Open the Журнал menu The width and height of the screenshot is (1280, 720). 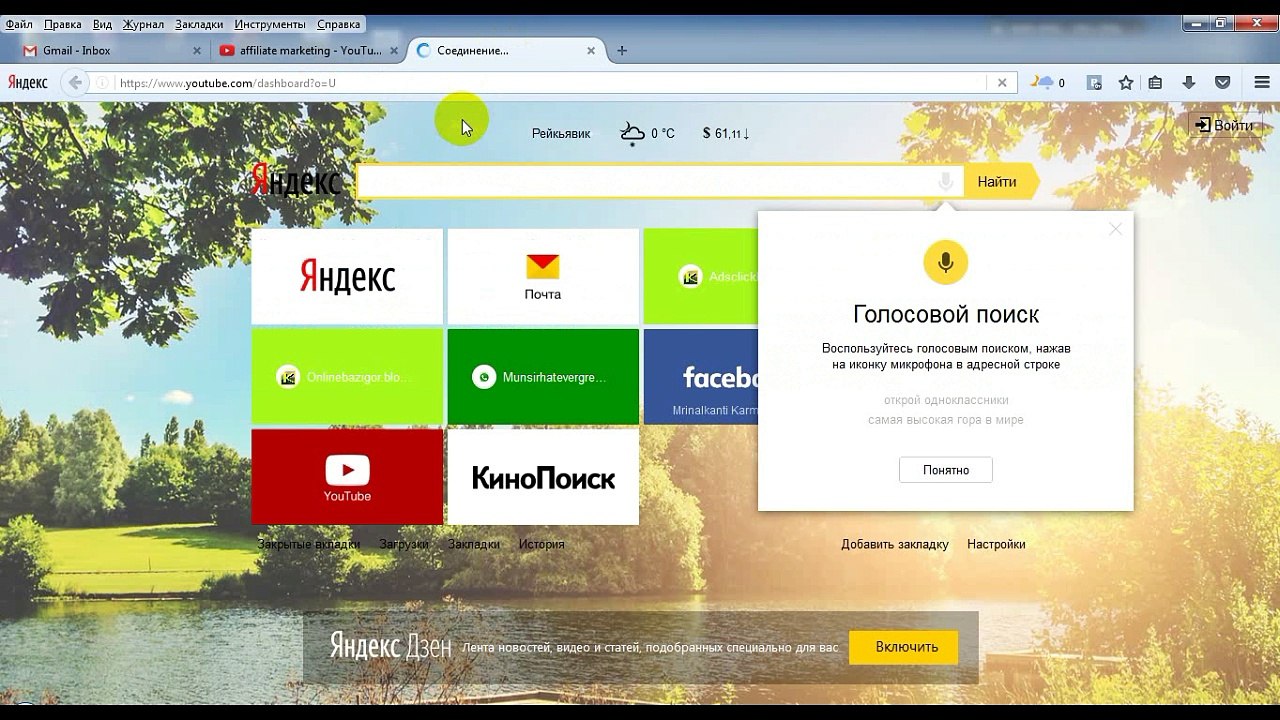click(143, 24)
